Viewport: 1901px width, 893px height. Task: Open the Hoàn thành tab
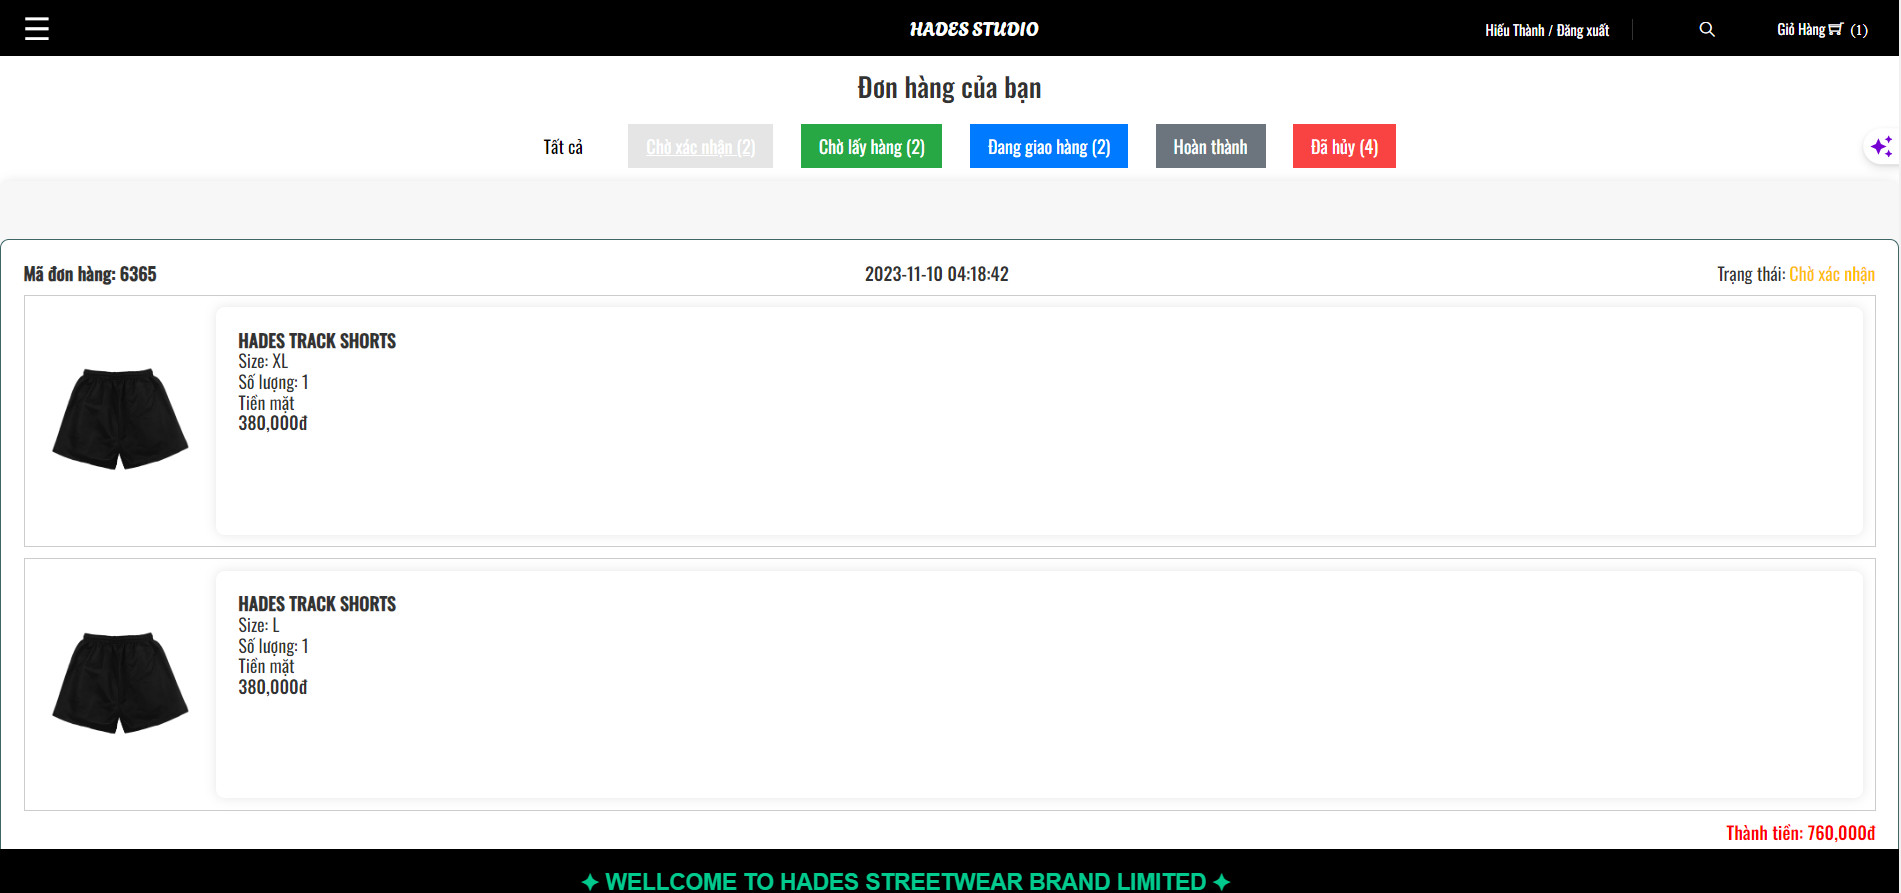point(1210,146)
